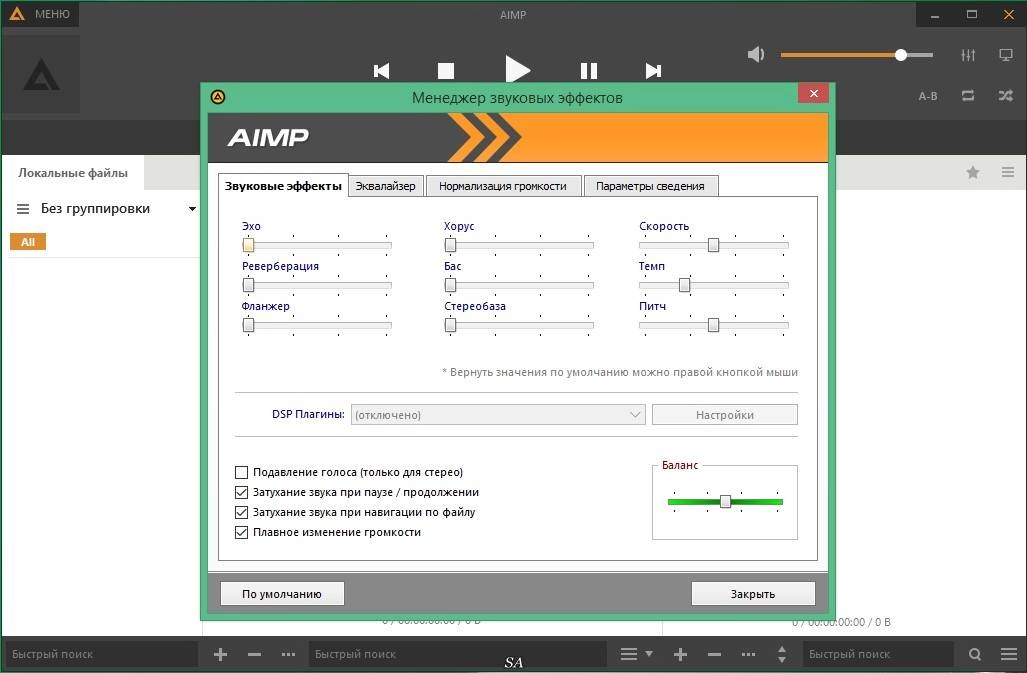Screen dimensions: 1027x673
Task: Click the sort up-down arrows icon
Action: (782, 654)
